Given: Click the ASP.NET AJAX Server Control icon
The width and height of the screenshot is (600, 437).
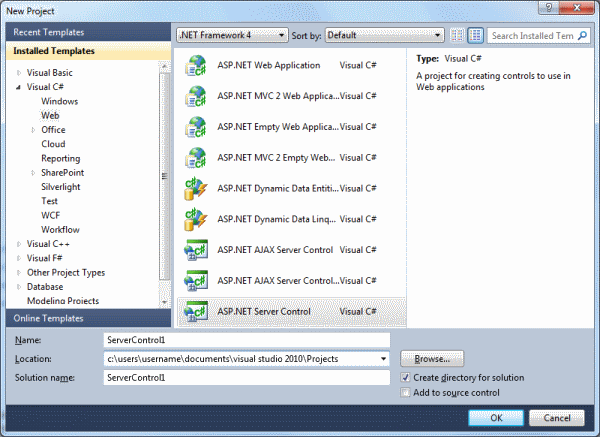Looking at the screenshot, I should coord(196,250).
